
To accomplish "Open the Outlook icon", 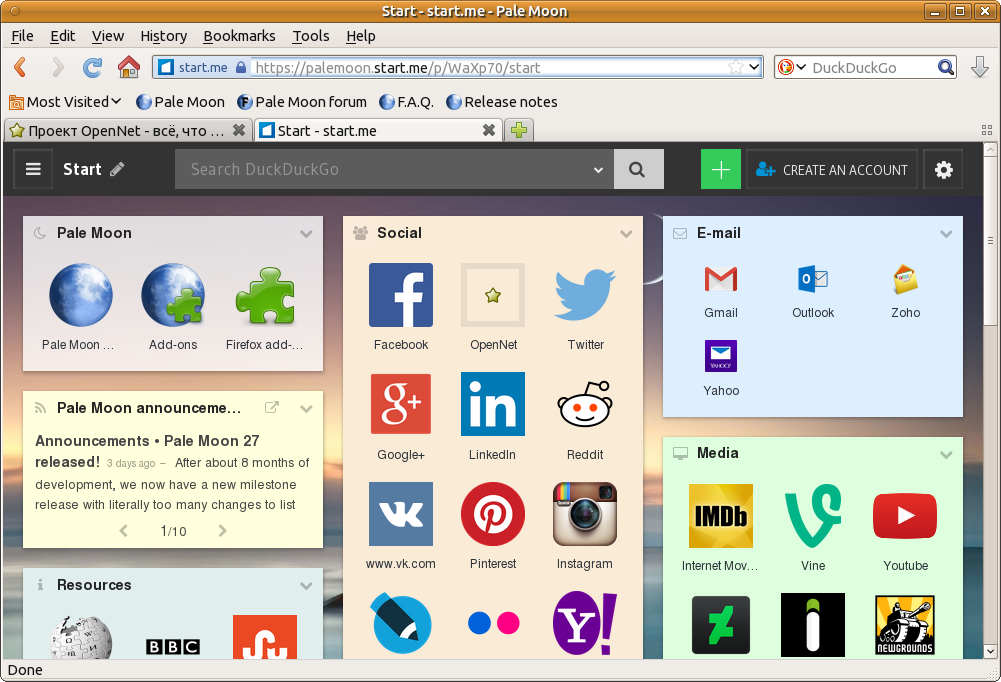I will (813, 279).
